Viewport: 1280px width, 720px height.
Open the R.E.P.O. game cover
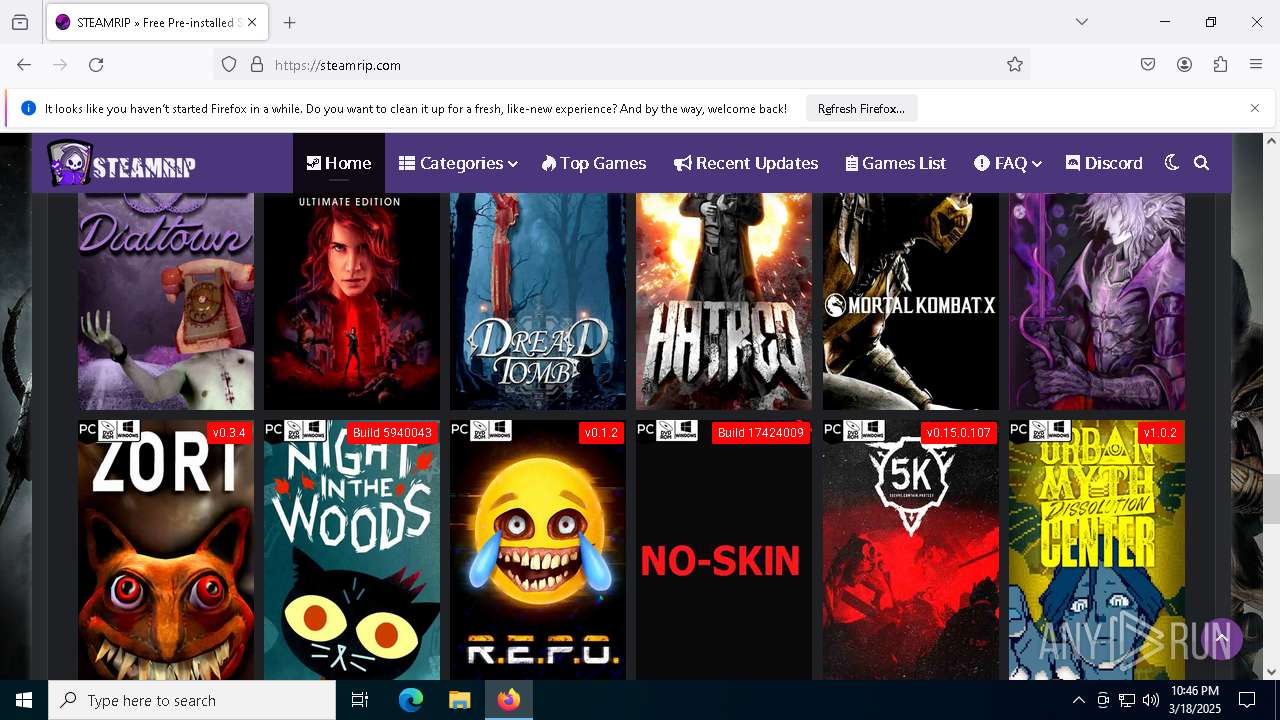(538, 550)
